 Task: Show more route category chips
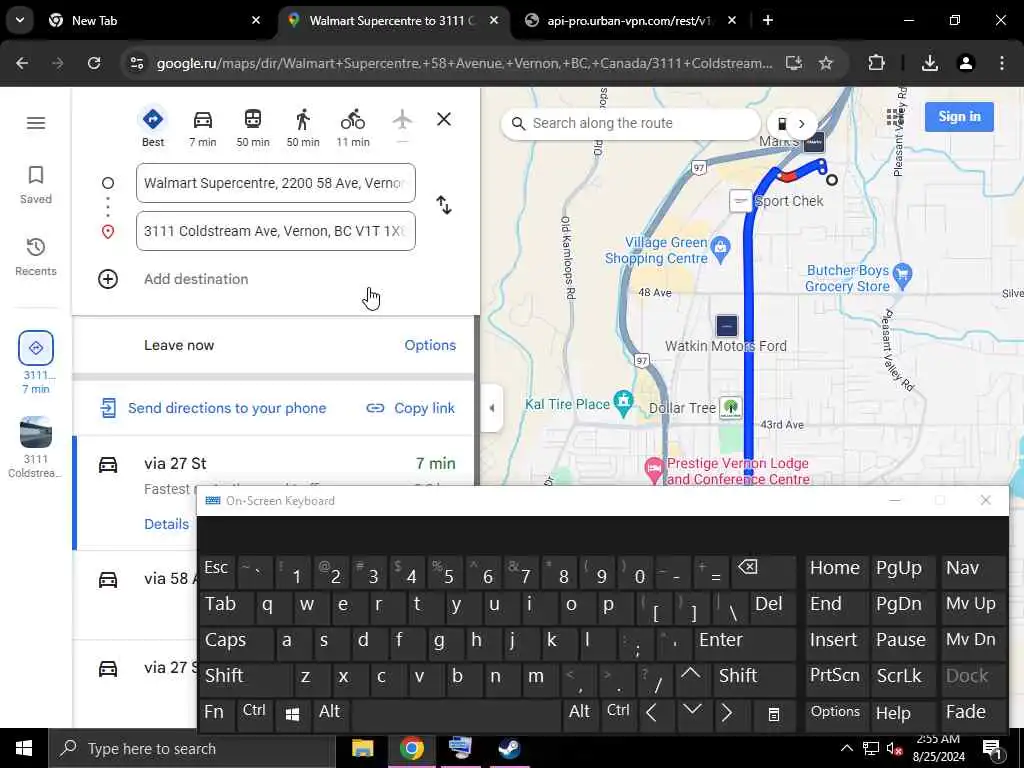801,123
